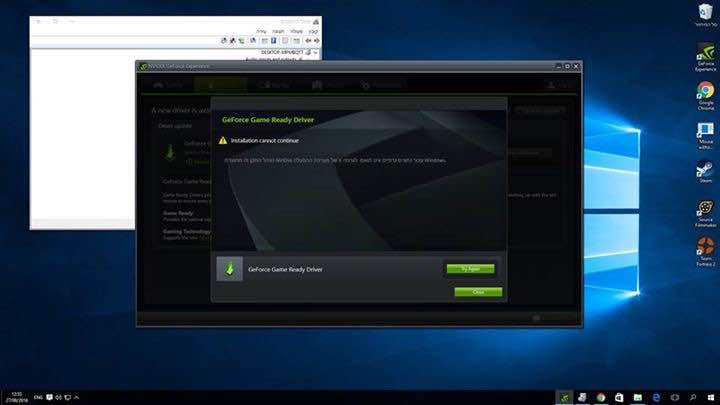The image size is (720, 405).
Task: Open the Action Center notification icon
Action: pyautogui.click(x=49, y=397)
